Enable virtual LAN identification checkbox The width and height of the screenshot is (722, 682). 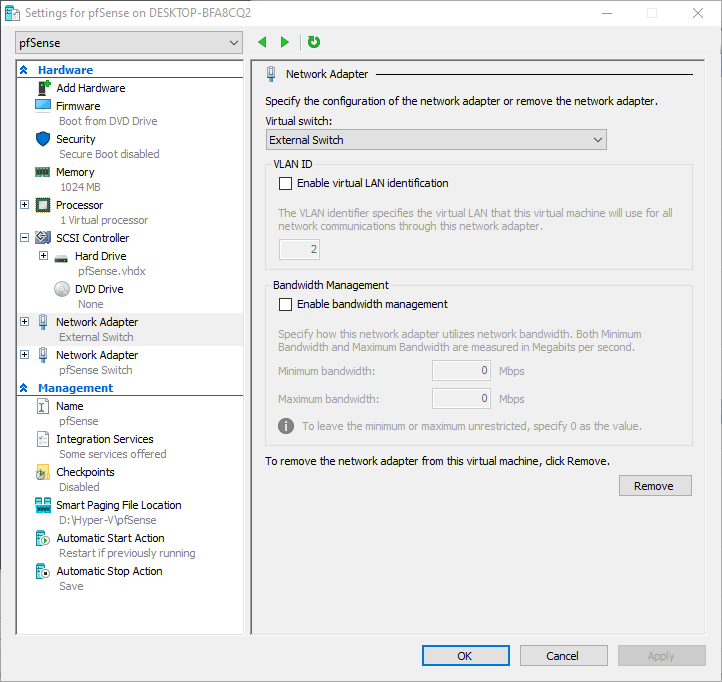click(x=286, y=183)
